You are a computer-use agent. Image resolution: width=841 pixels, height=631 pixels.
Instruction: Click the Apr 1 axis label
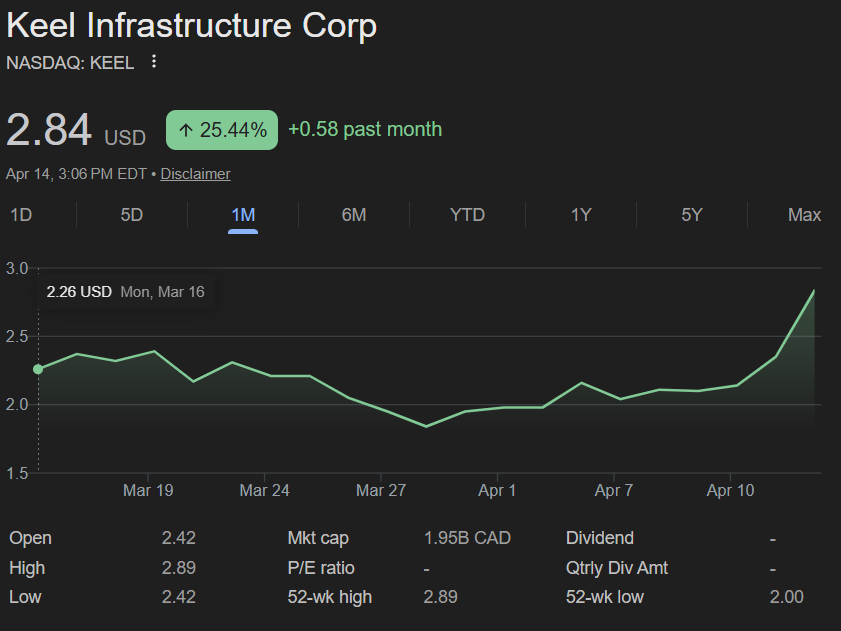[x=497, y=490]
